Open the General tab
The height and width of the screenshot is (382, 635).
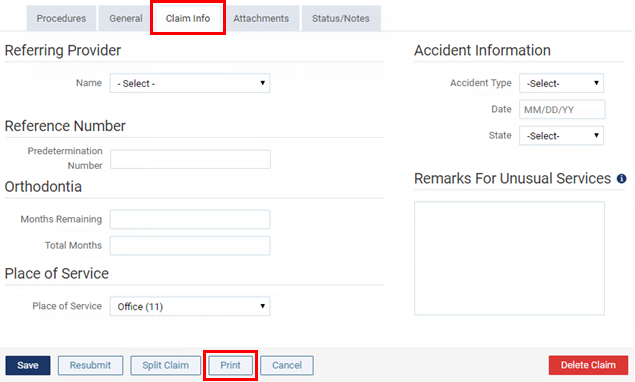click(x=126, y=18)
